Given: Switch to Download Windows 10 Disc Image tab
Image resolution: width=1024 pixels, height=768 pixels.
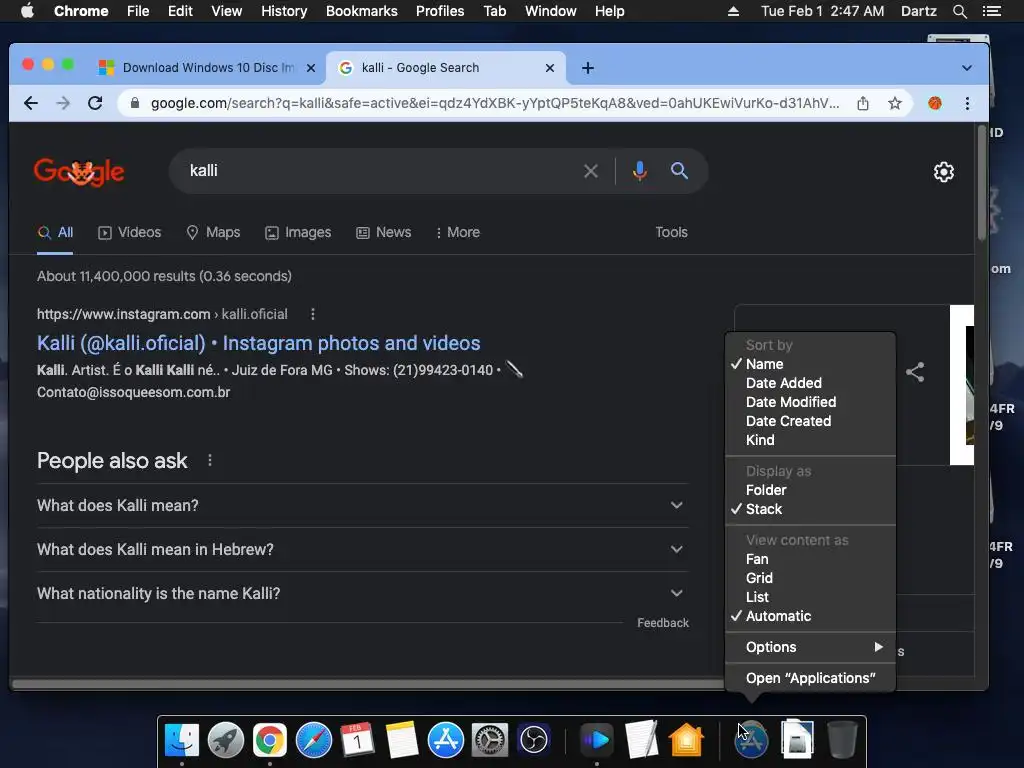Looking at the screenshot, I should (x=208, y=68).
